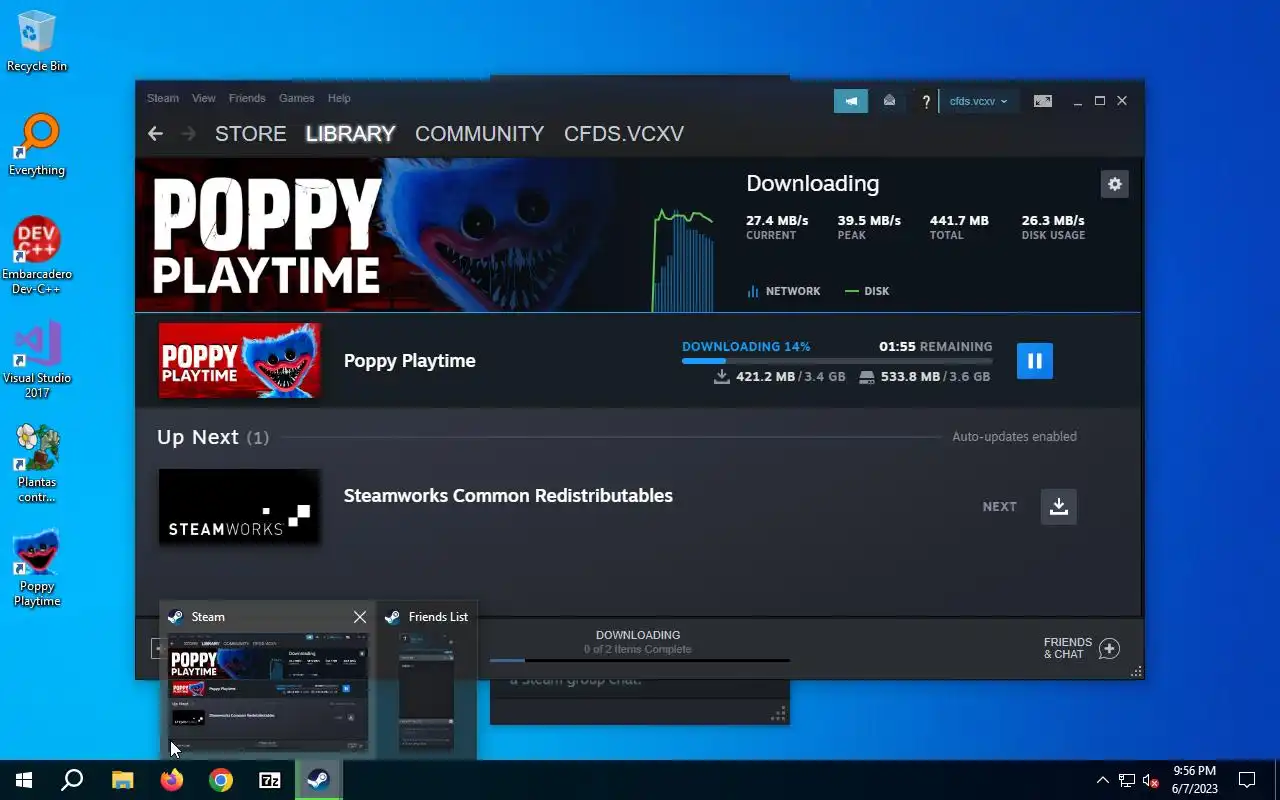The width and height of the screenshot is (1280, 800).
Task: Go to the LIBRARY tab
Action: pos(350,134)
